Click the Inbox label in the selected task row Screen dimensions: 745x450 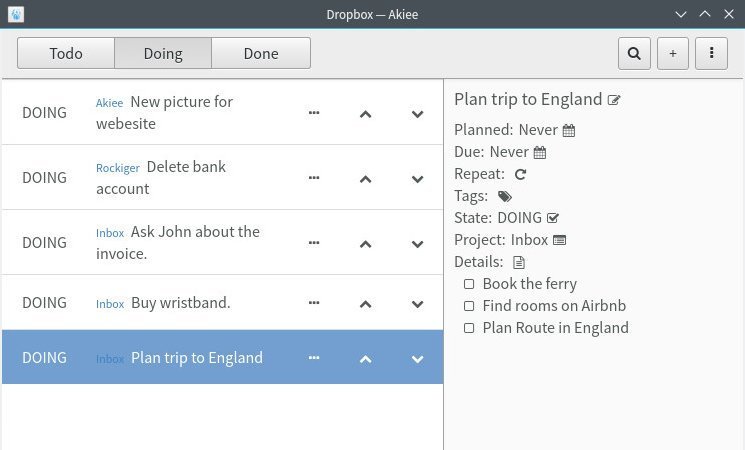click(110, 359)
